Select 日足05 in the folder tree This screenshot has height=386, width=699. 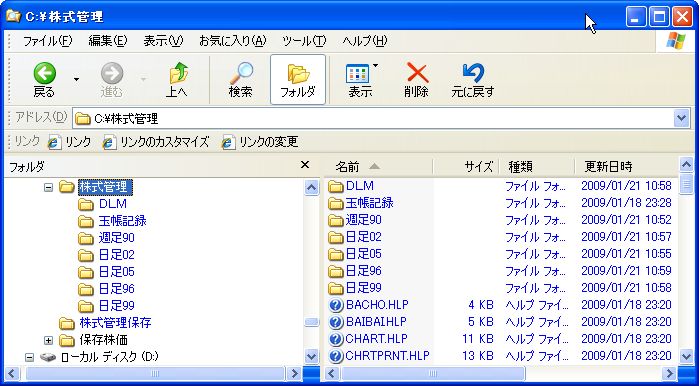pyautogui.click(x=116, y=272)
